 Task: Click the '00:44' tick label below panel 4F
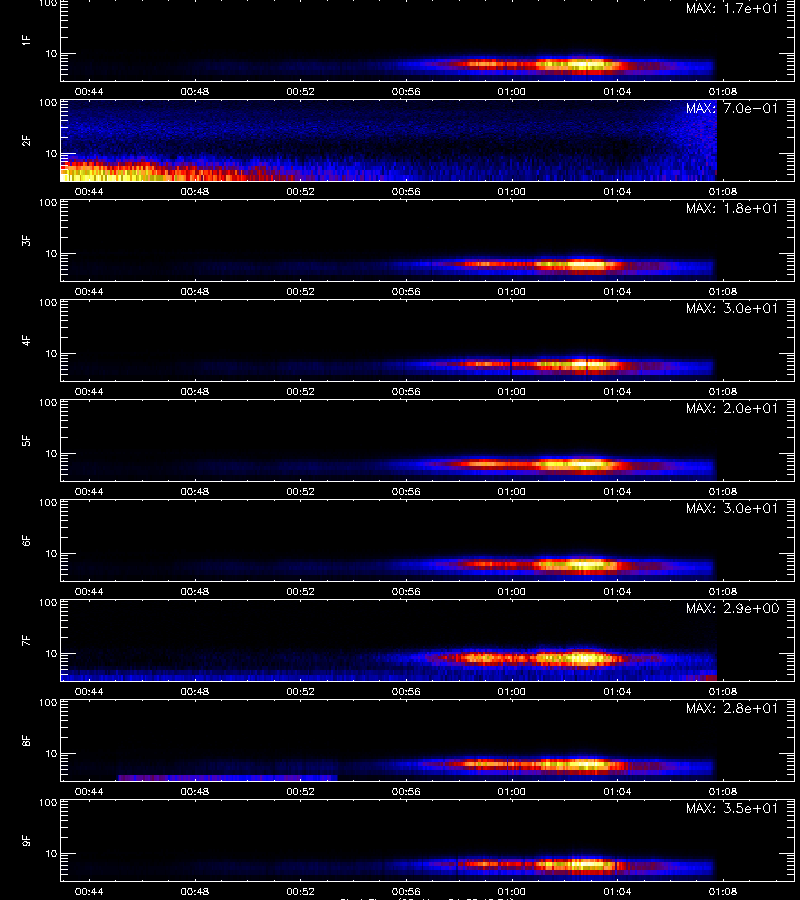[x=89, y=391]
